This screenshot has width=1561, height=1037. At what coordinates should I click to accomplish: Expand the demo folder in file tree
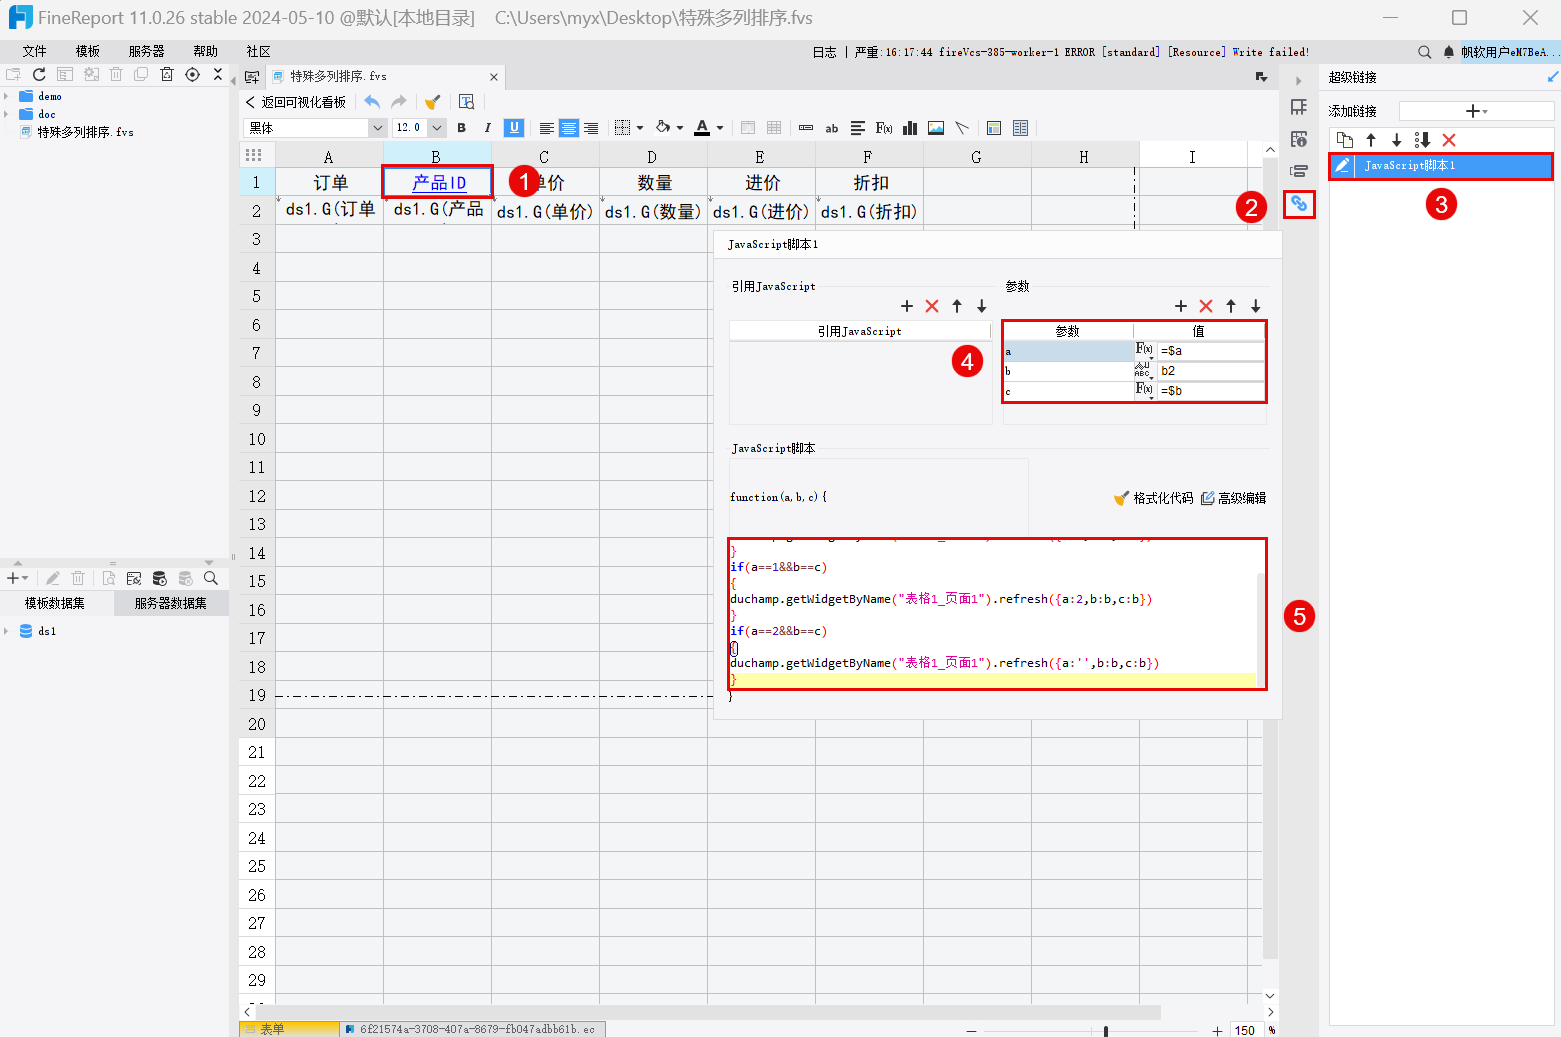[7, 97]
